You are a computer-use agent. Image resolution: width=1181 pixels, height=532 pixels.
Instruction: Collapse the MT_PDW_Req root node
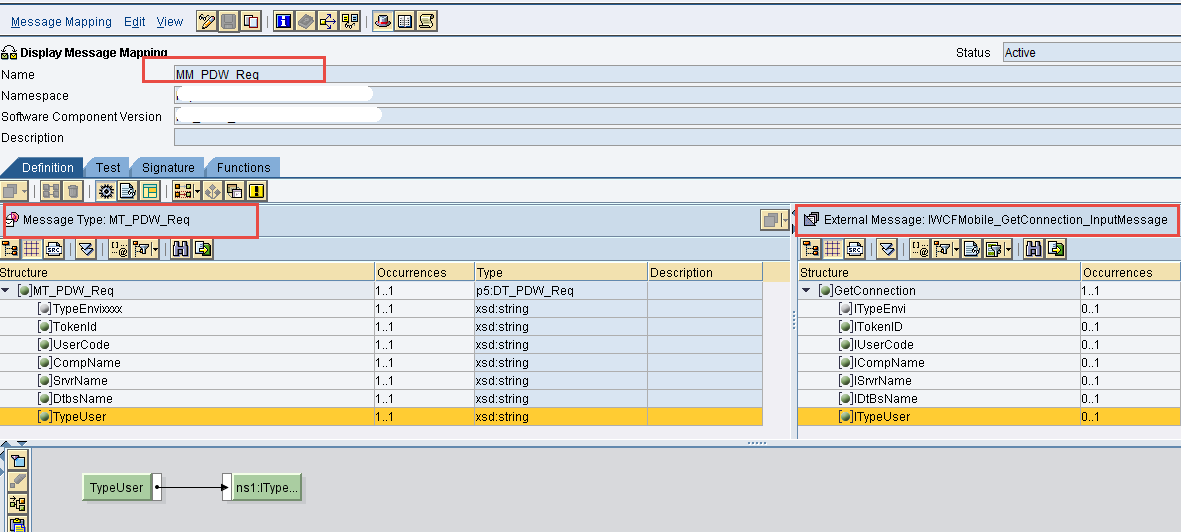click(x=7, y=291)
